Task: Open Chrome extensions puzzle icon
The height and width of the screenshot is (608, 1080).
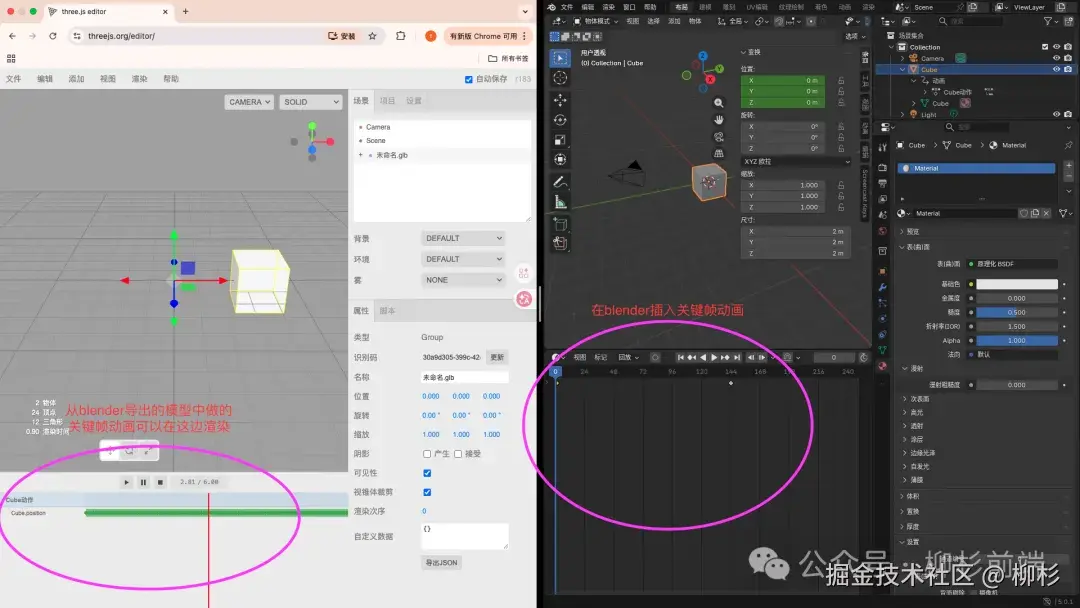Action: pyautogui.click(x=401, y=36)
